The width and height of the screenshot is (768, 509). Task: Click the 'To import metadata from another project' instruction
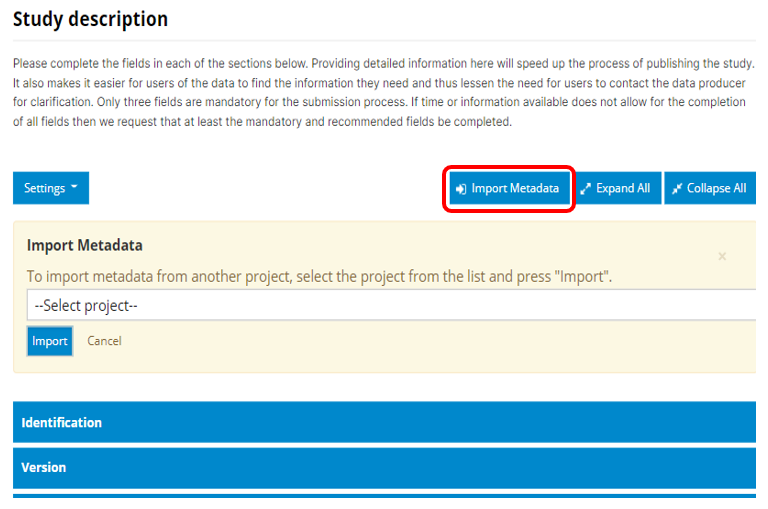[319, 276]
